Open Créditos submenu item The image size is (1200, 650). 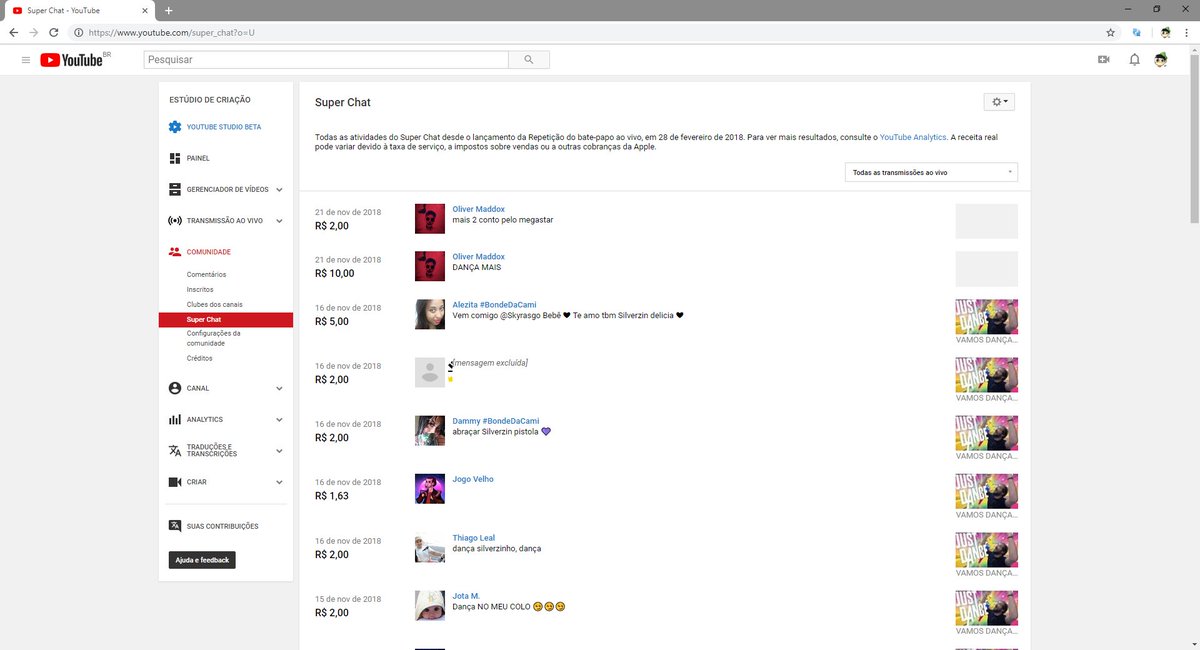(200, 358)
